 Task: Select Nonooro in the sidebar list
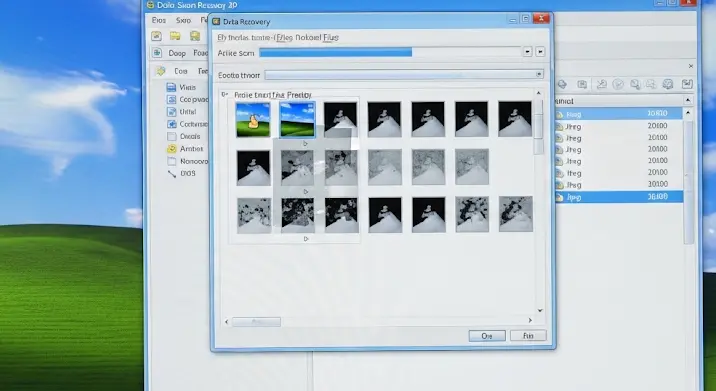194,161
